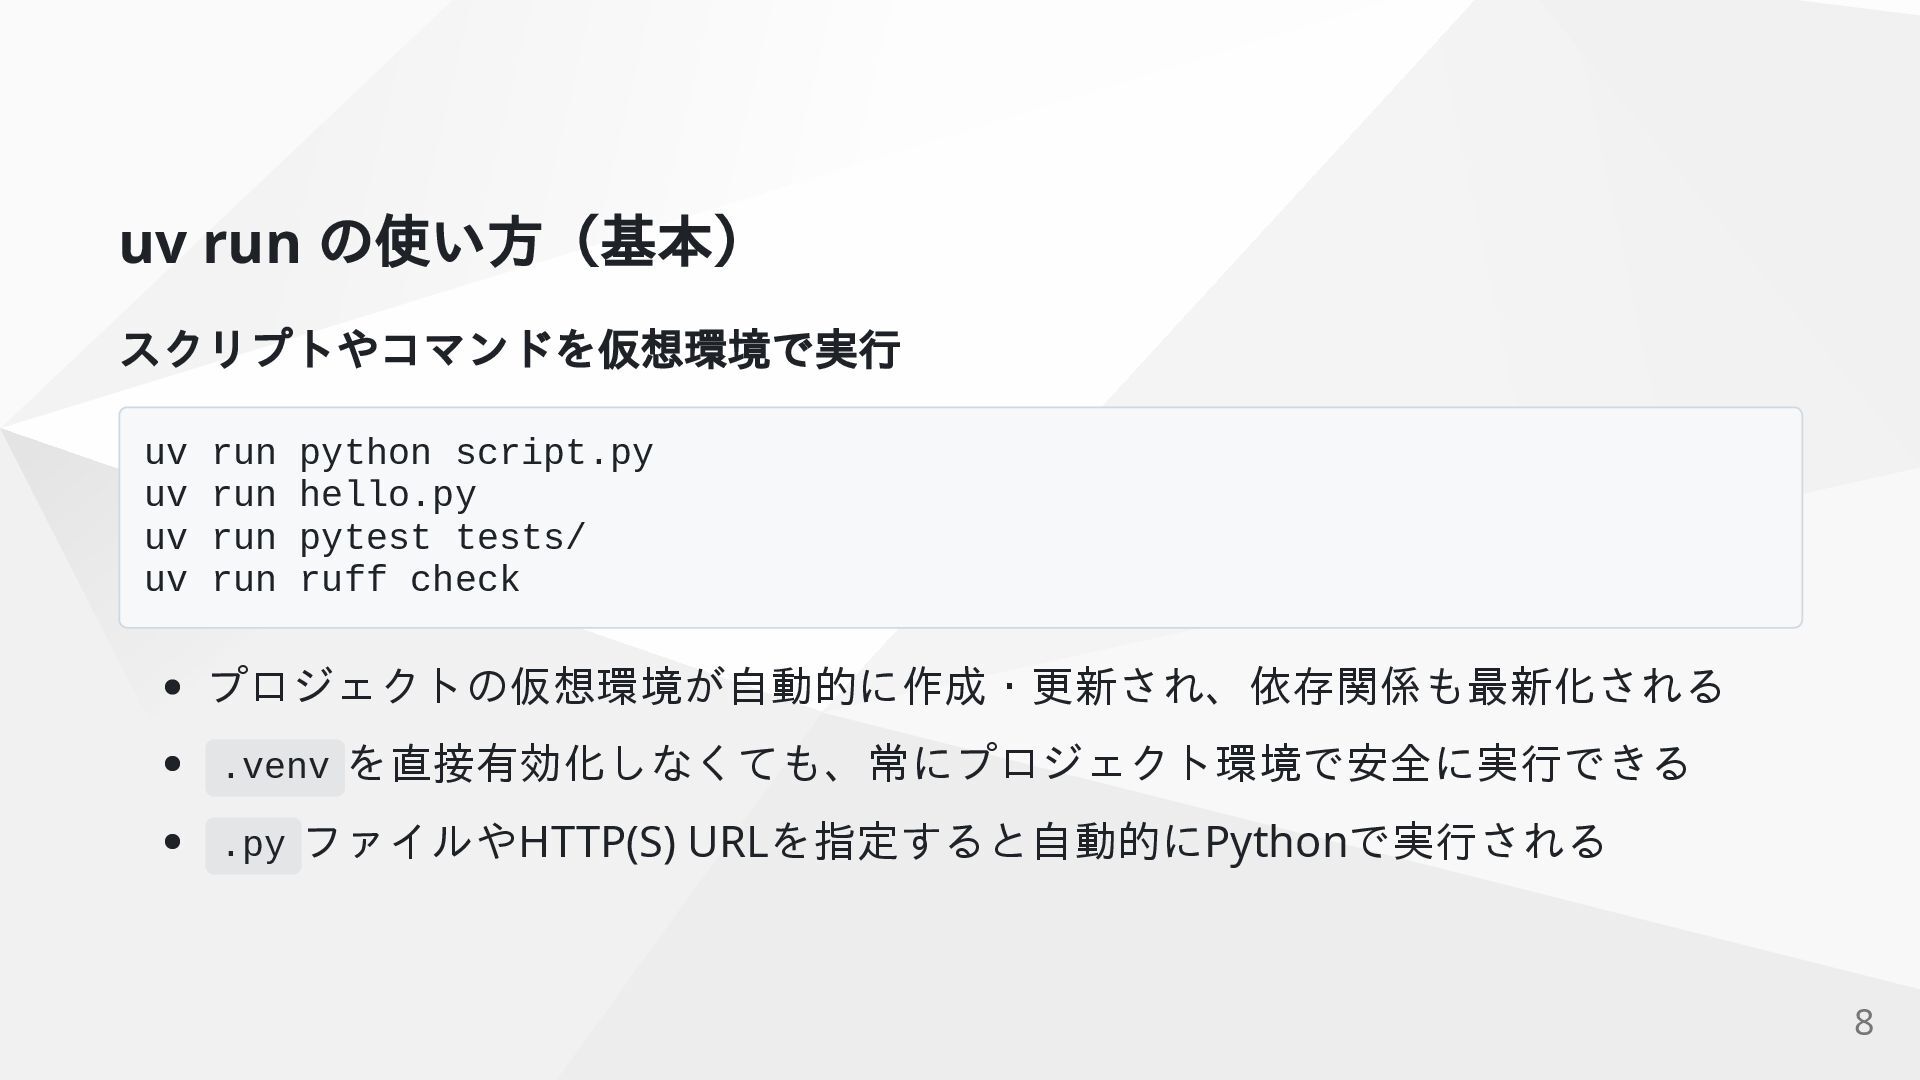The height and width of the screenshot is (1080, 1920).
Task: Select the subtitle 'スクリプトやコマンドを仮想環境で実行'
Action: pos(510,349)
